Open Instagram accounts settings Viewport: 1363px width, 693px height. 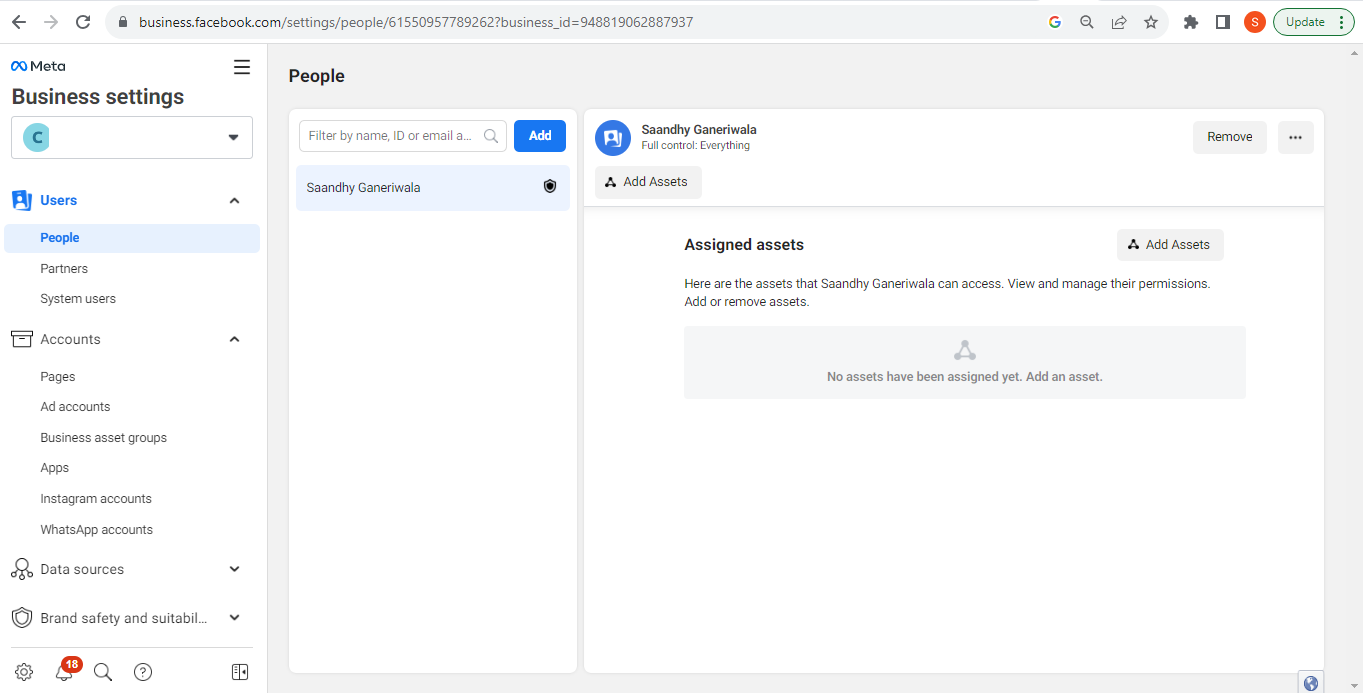[96, 499]
